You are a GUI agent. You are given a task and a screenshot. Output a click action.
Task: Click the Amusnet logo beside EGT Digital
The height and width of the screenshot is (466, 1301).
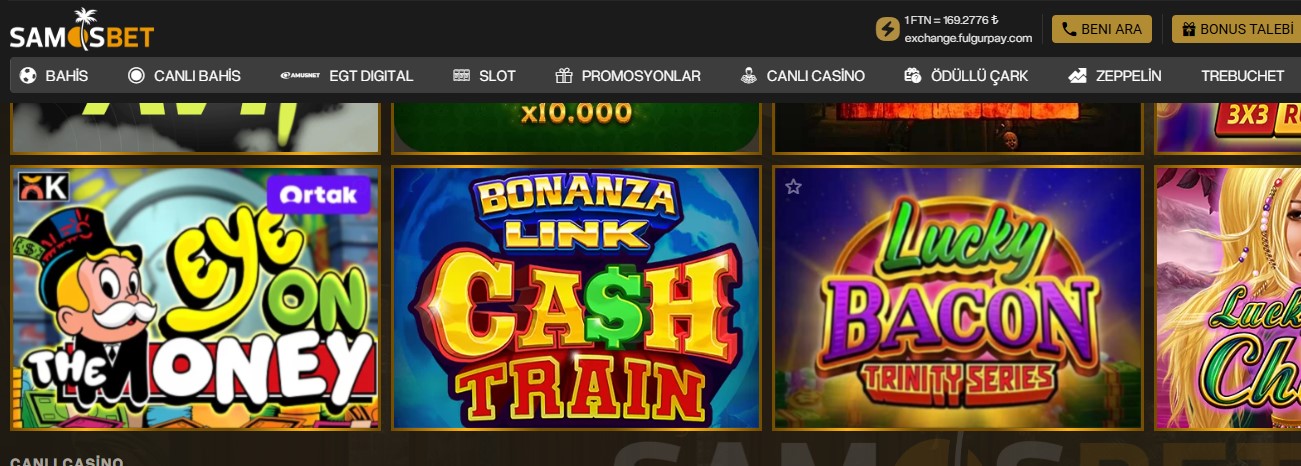point(300,75)
